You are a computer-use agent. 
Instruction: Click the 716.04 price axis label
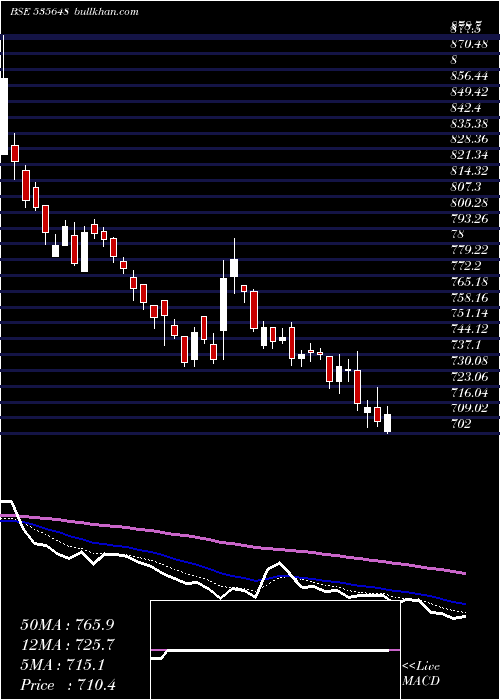[x=468, y=393]
